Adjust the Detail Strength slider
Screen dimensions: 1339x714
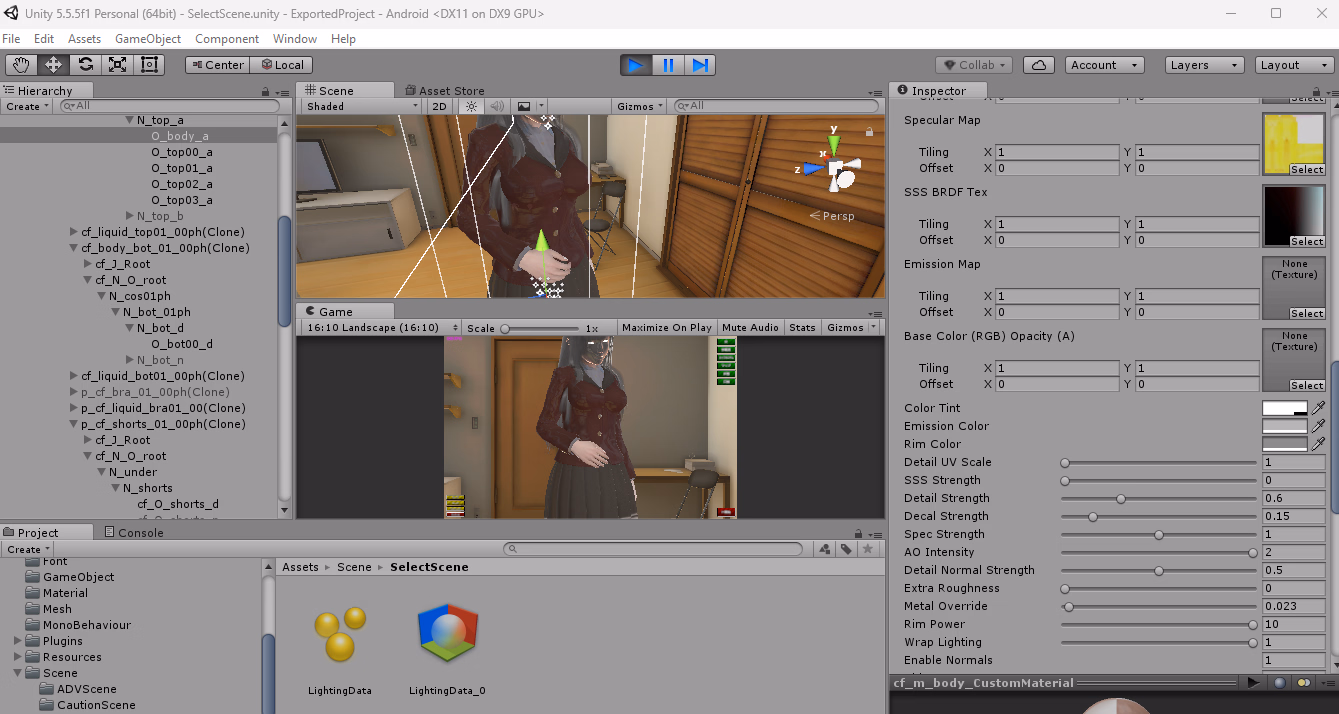click(1120, 498)
